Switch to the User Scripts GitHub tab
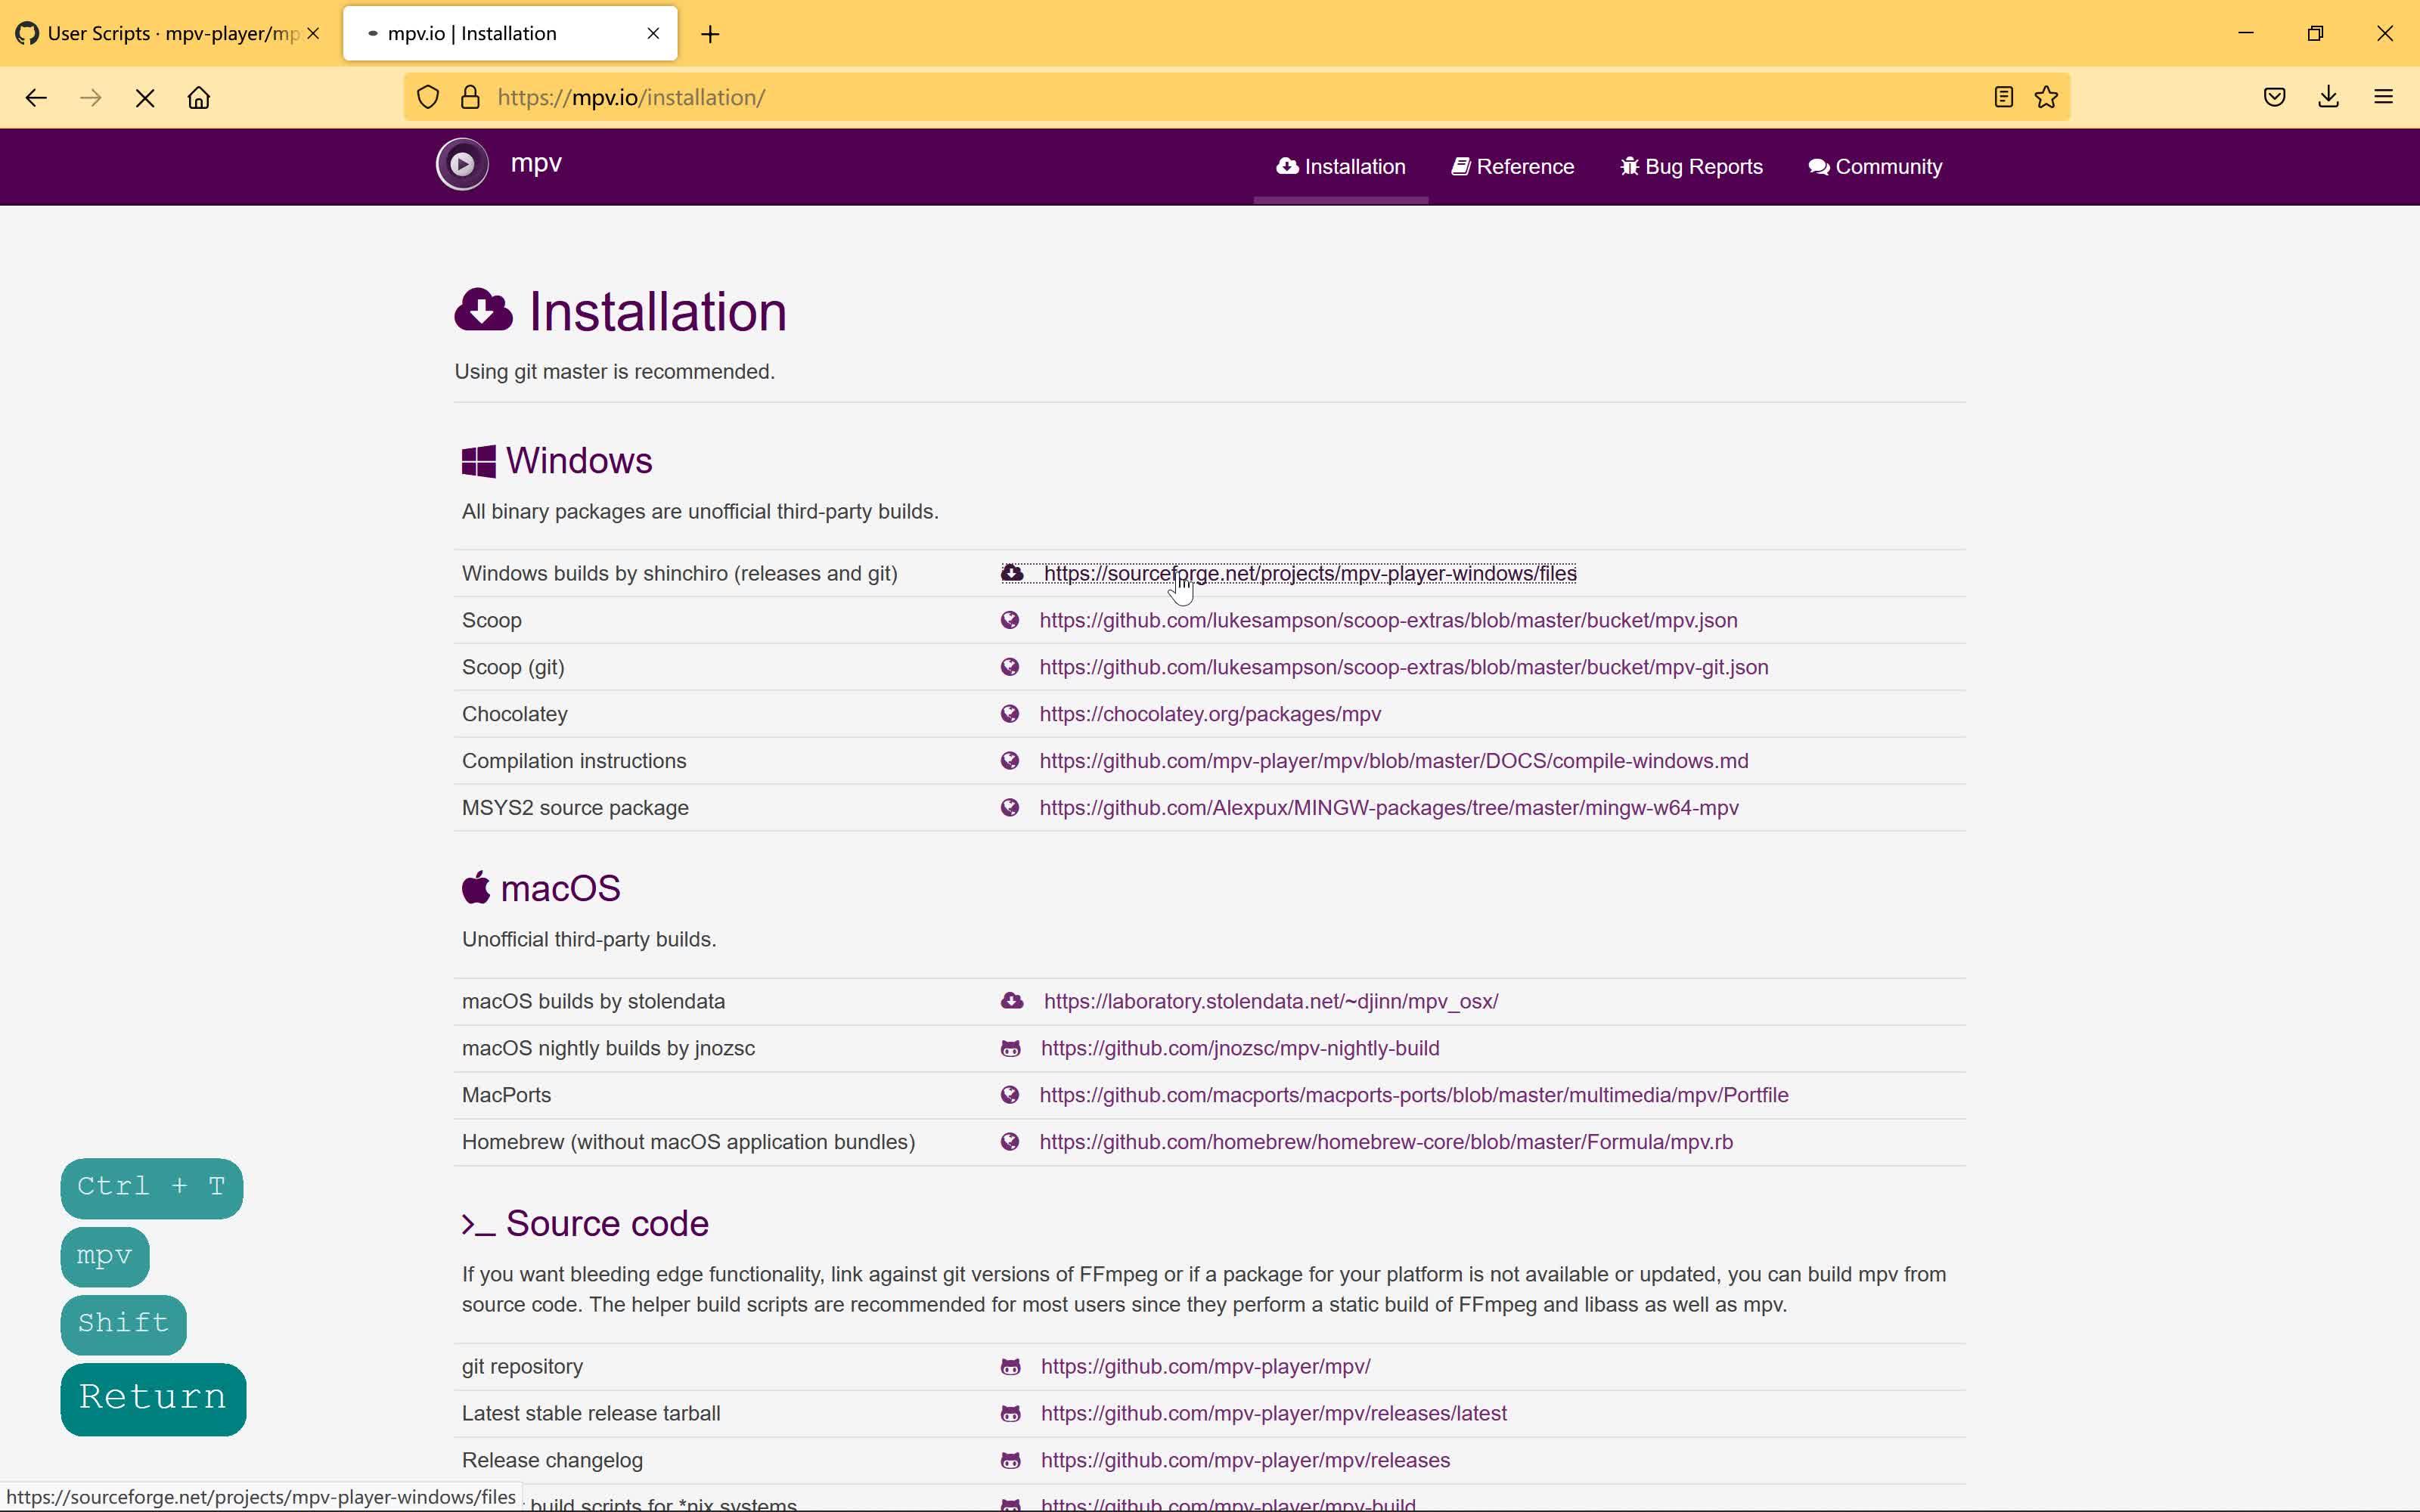Viewport: 2420px width, 1512px height. click(x=160, y=34)
